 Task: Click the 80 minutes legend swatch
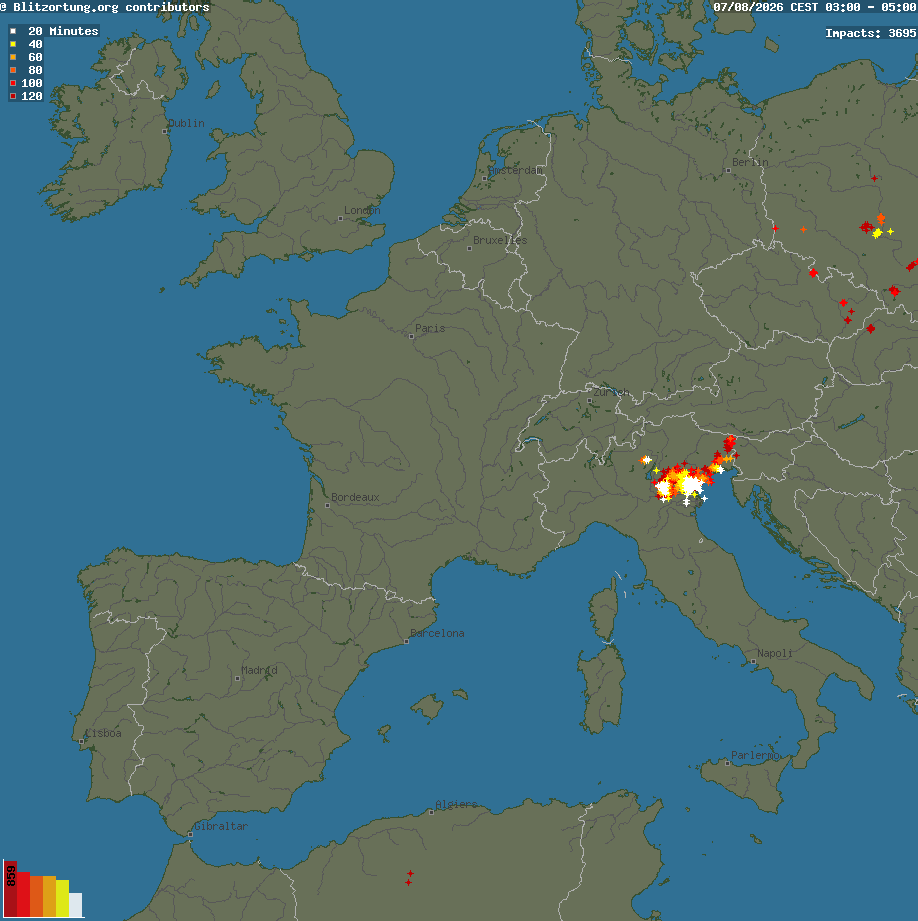click(13, 70)
